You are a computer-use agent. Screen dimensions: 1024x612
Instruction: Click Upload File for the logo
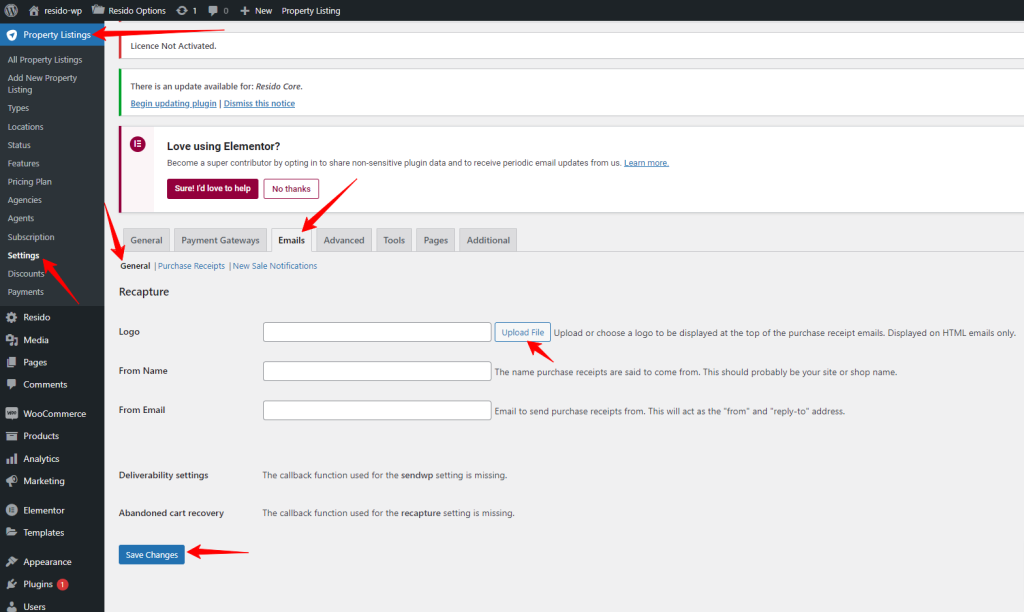click(522, 331)
